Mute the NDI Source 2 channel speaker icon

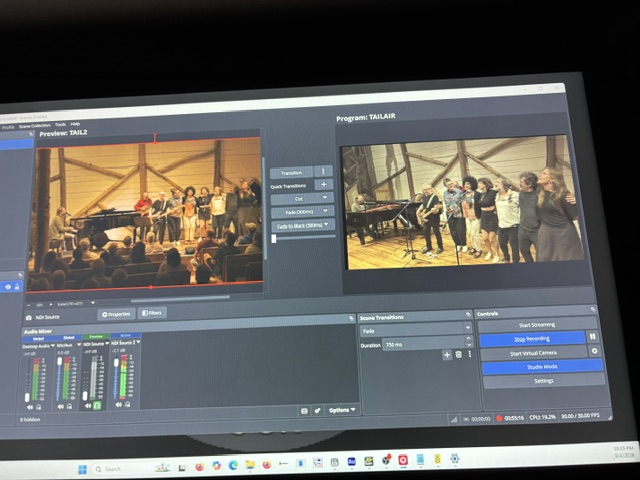(x=118, y=404)
